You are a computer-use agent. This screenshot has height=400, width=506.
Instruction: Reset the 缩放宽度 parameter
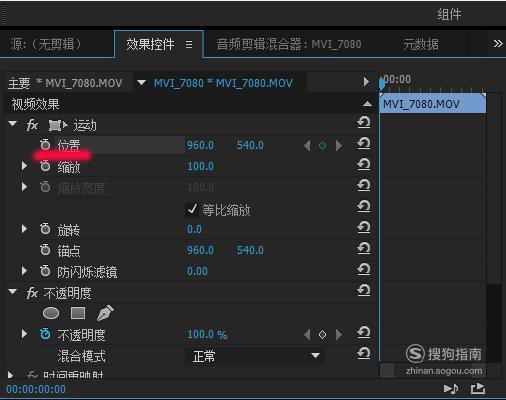[364, 185]
